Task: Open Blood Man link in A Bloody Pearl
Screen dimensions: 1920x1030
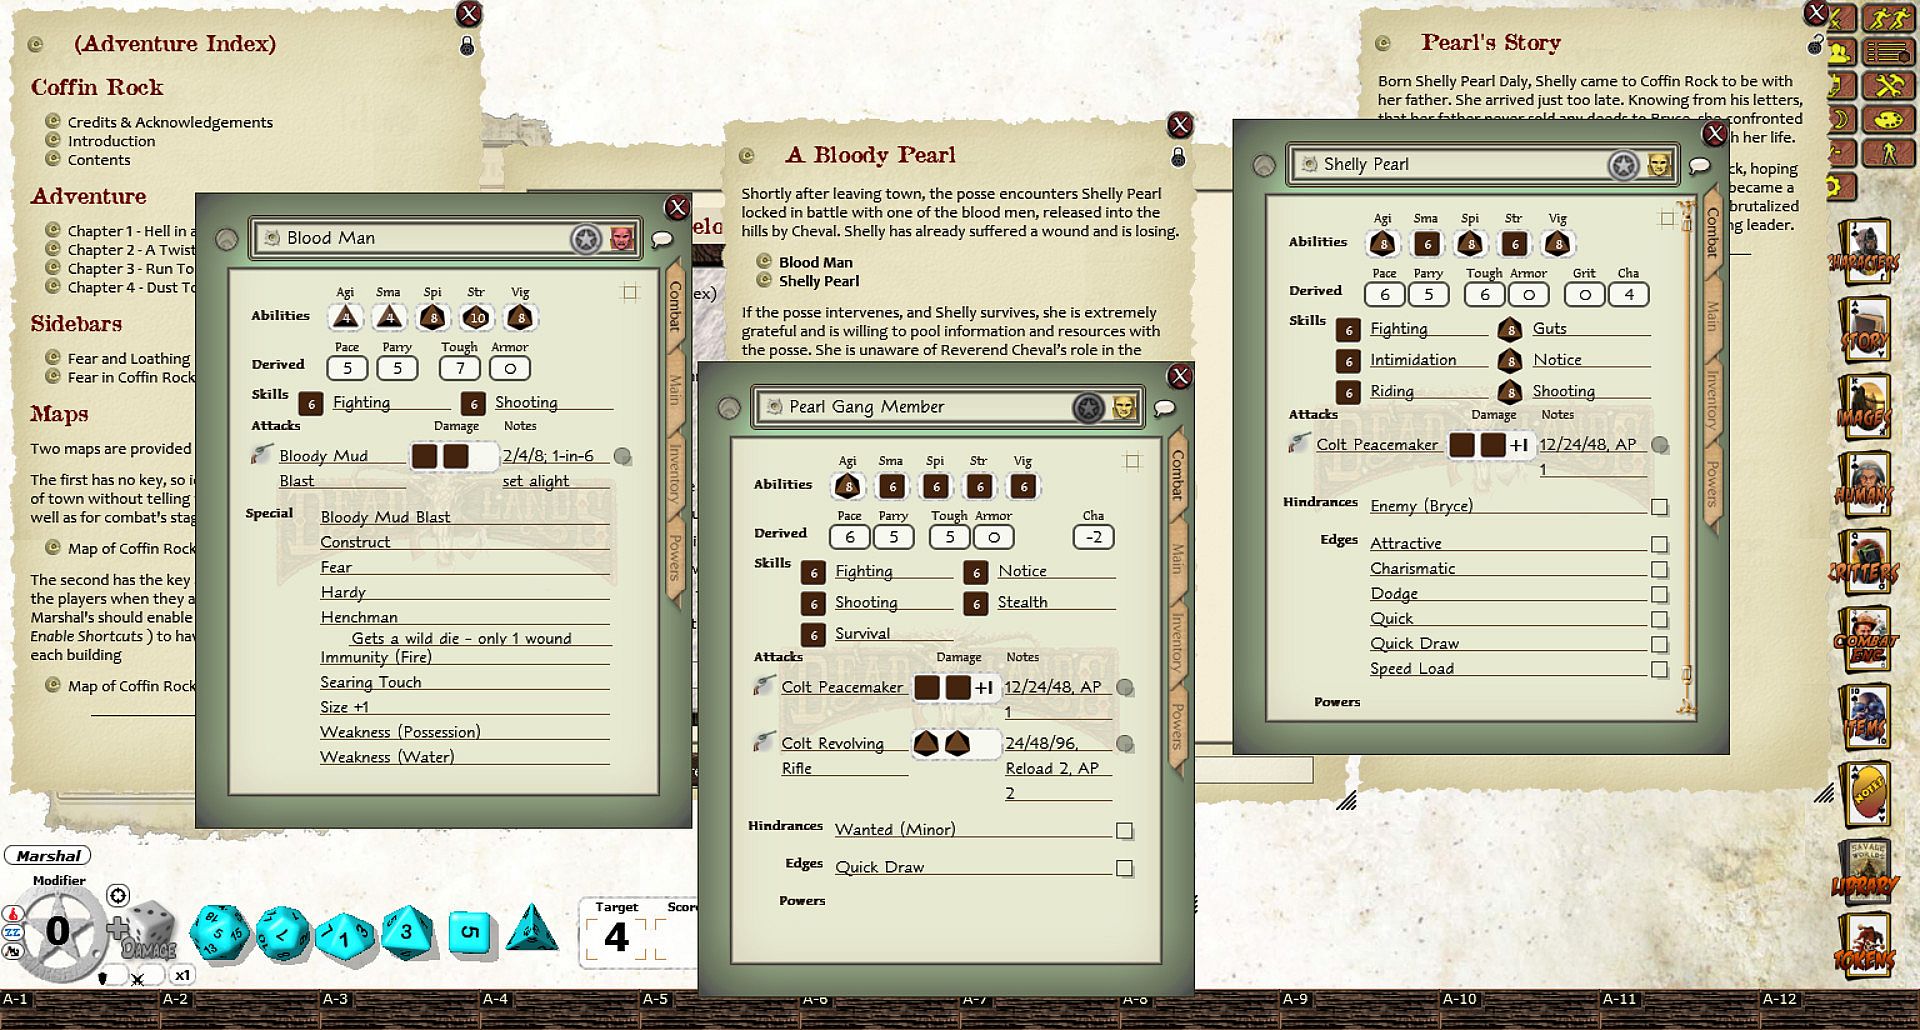Action: point(816,263)
